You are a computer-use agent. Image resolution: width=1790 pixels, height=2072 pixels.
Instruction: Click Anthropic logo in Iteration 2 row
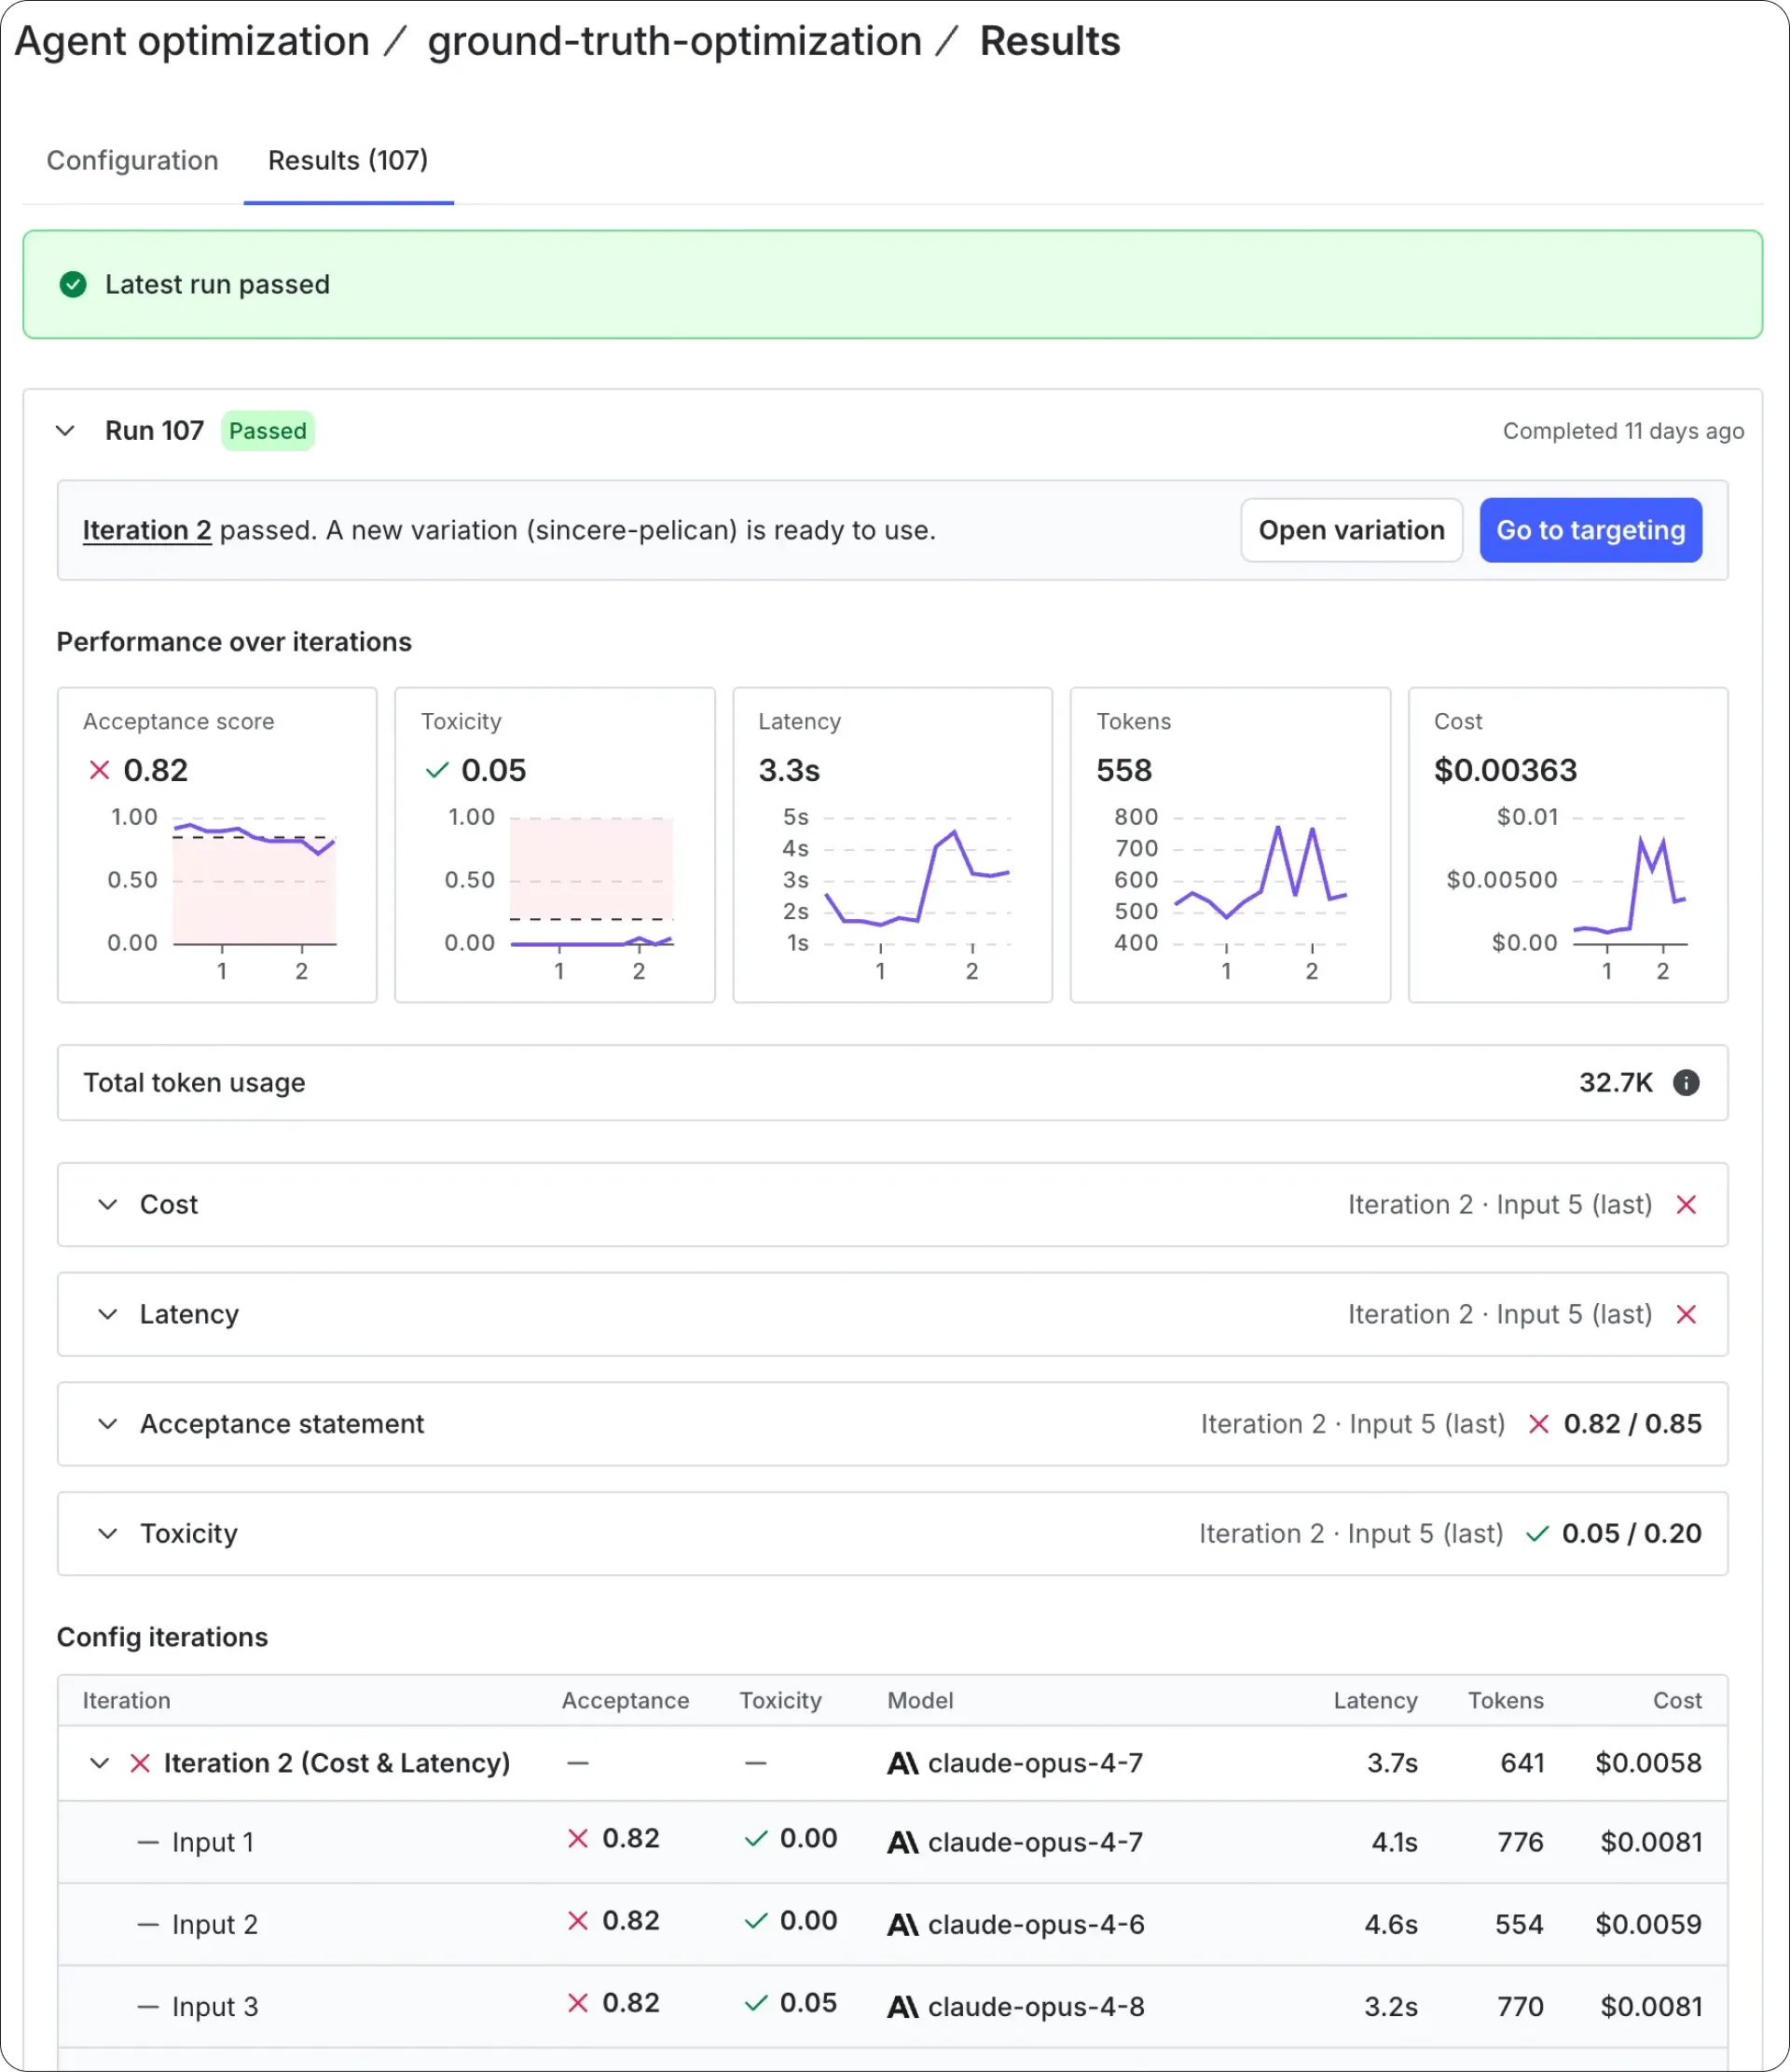[903, 1763]
